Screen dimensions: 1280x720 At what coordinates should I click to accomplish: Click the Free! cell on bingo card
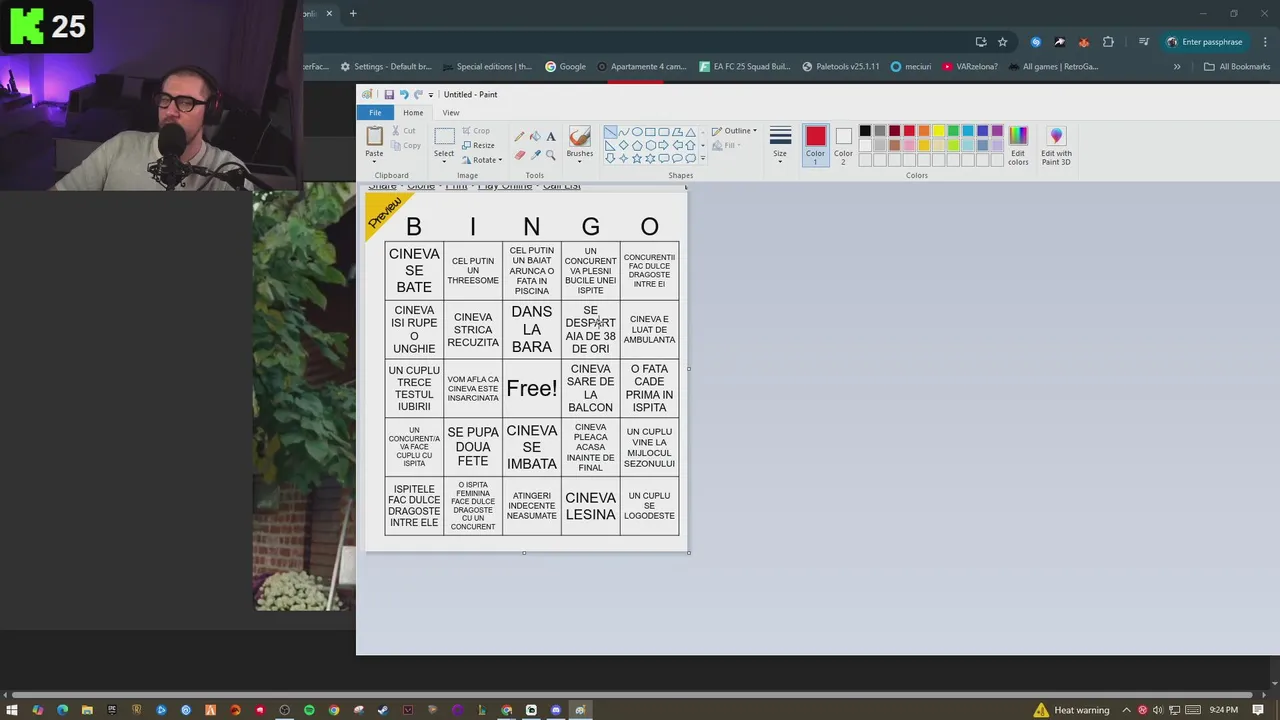point(532,388)
